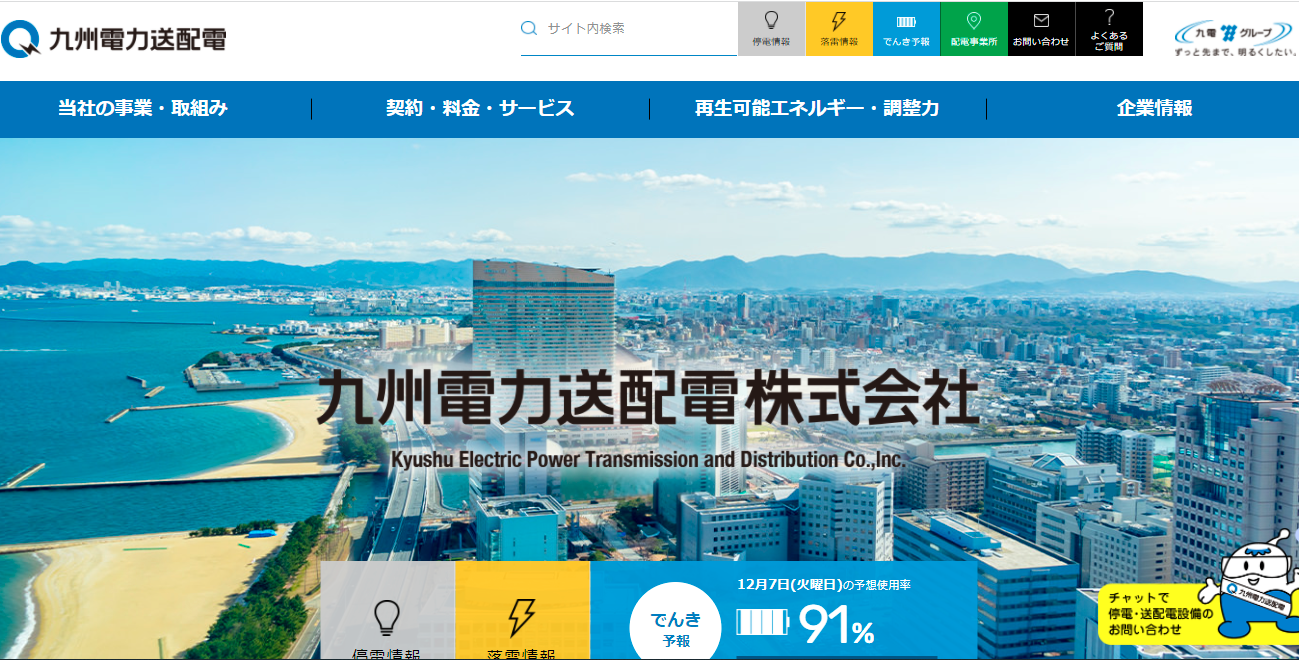Click the Kyushu Electric Power Transmission and Distribution text
This screenshot has width=1299, height=660.
tap(648, 459)
